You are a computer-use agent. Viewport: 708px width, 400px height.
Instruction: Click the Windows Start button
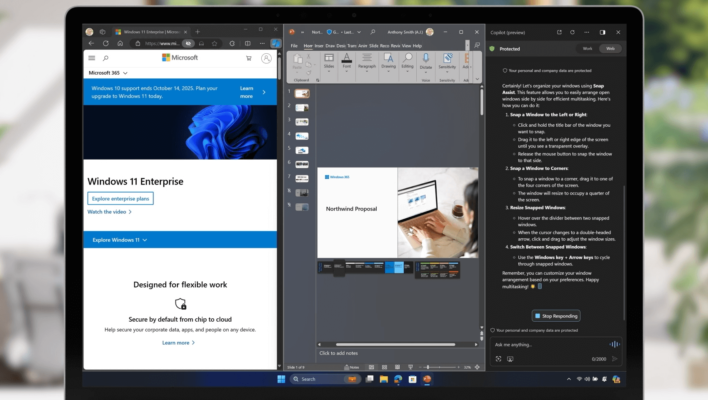coord(281,379)
